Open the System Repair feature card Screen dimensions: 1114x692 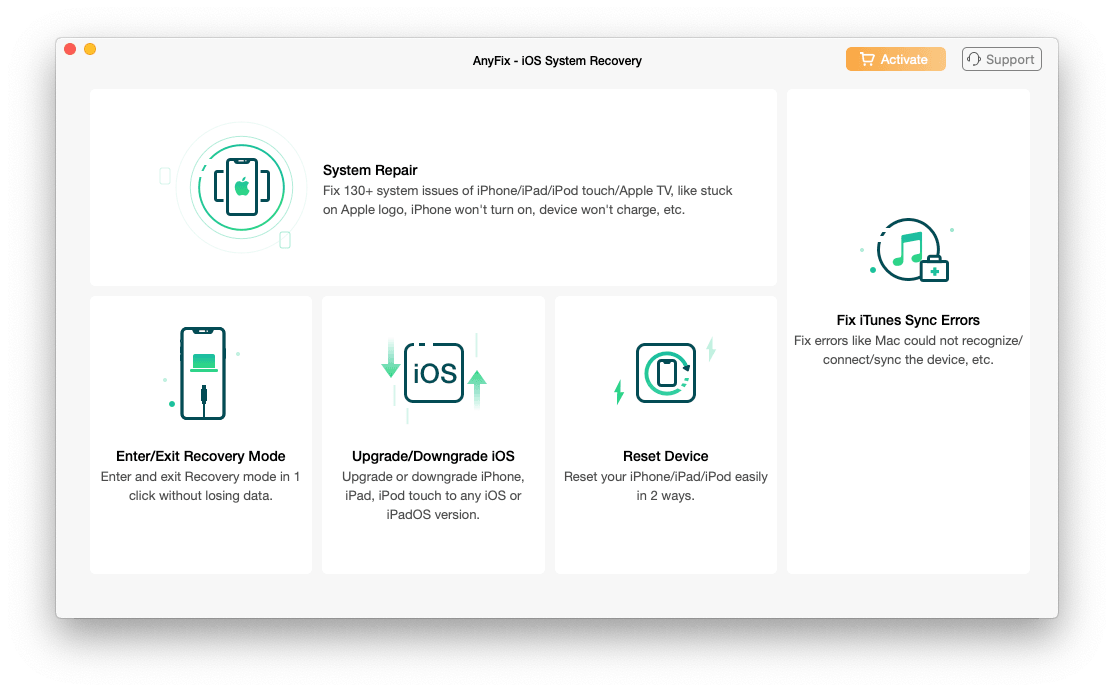433,187
